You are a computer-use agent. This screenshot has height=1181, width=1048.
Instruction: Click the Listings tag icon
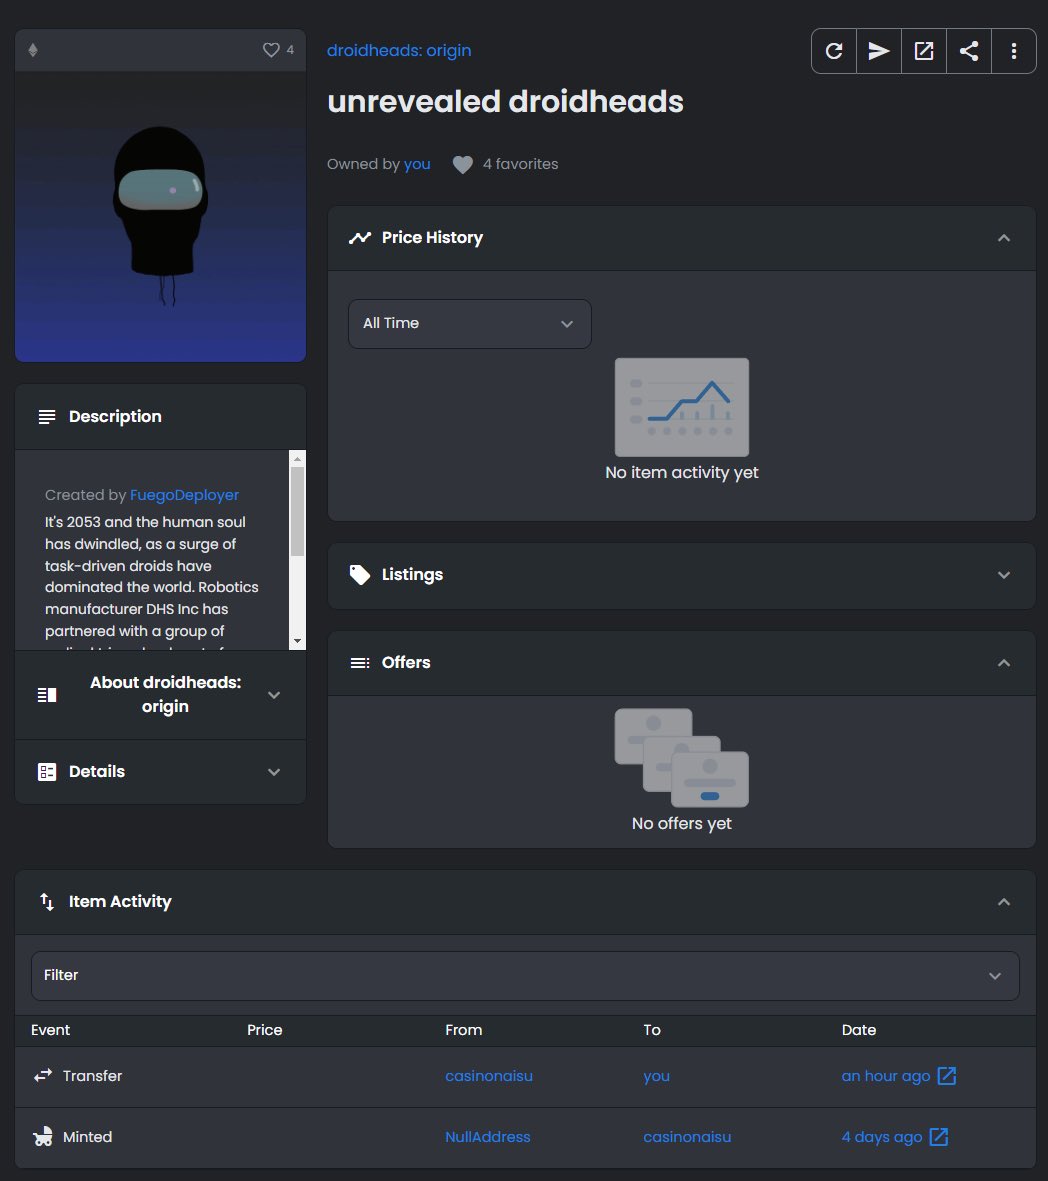point(359,575)
